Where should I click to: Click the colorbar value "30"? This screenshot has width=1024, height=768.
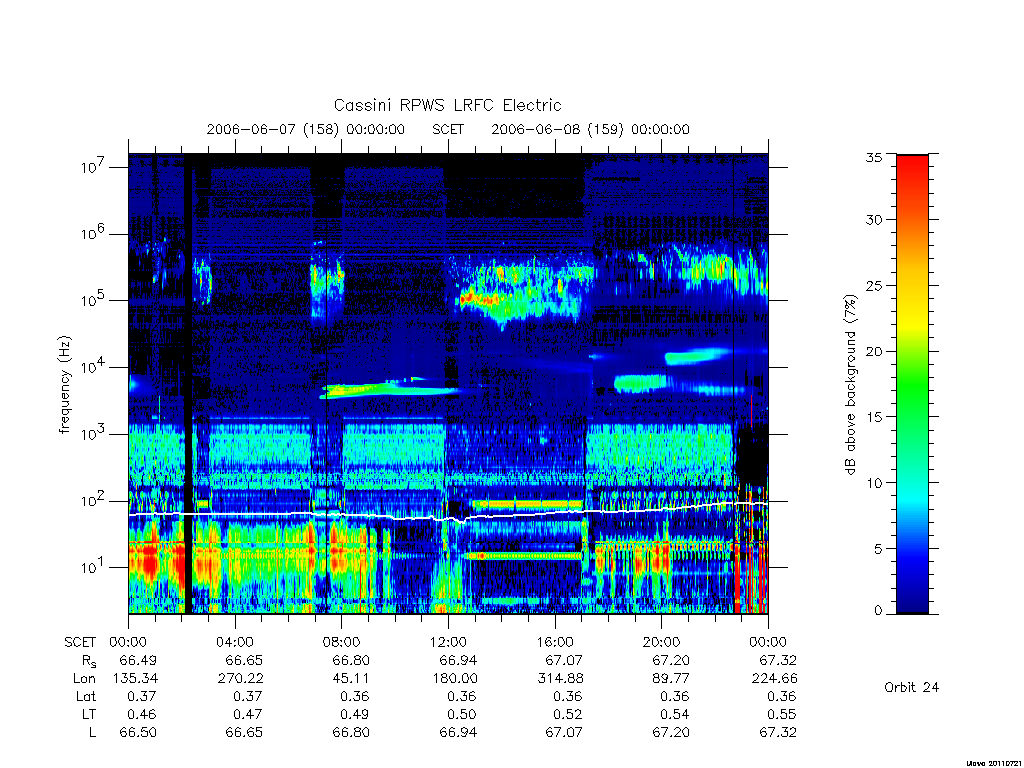pos(874,220)
